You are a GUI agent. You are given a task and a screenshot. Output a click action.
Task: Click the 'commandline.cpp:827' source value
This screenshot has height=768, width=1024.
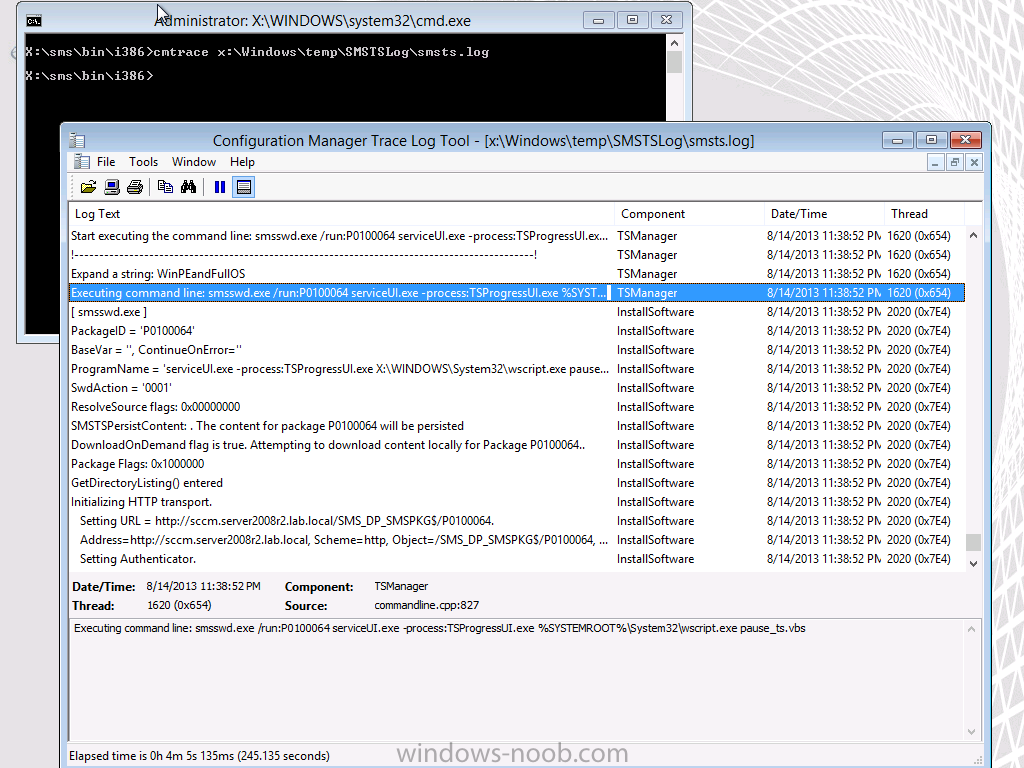click(x=426, y=605)
